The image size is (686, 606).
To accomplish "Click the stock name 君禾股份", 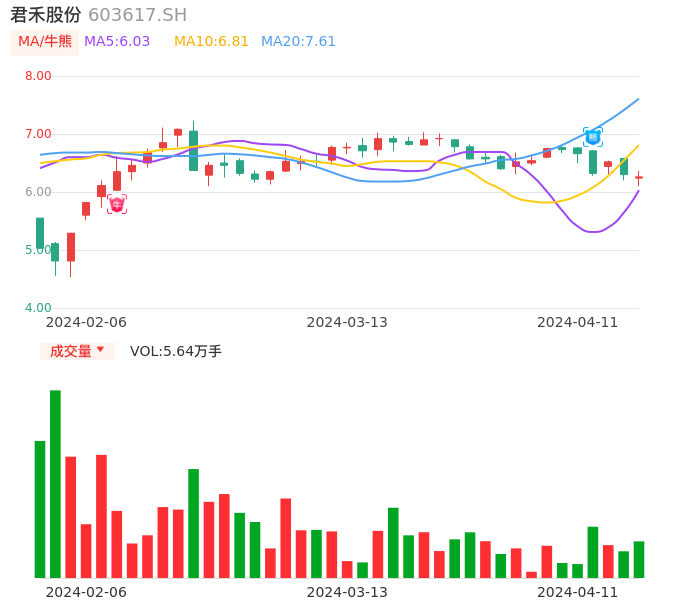I will click(45, 15).
